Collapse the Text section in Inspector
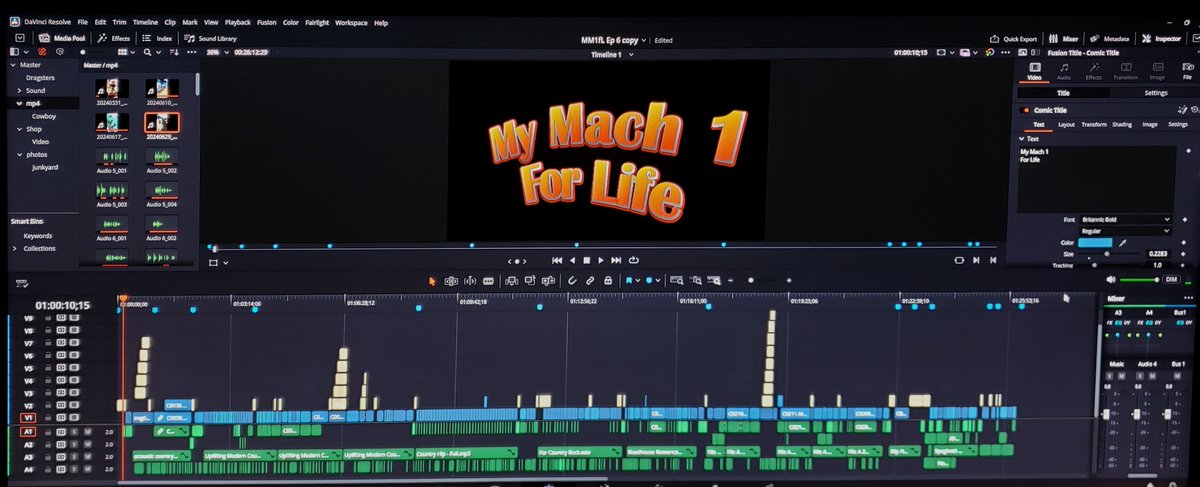The image size is (1200, 487). (1024, 138)
